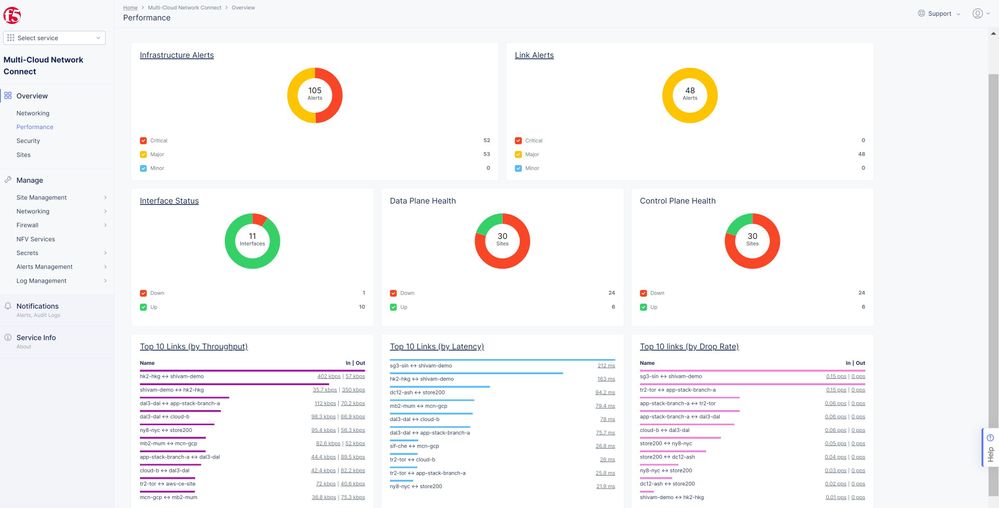Toggle Down checkbox in Interface Status
999x508 pixels.
143,293
